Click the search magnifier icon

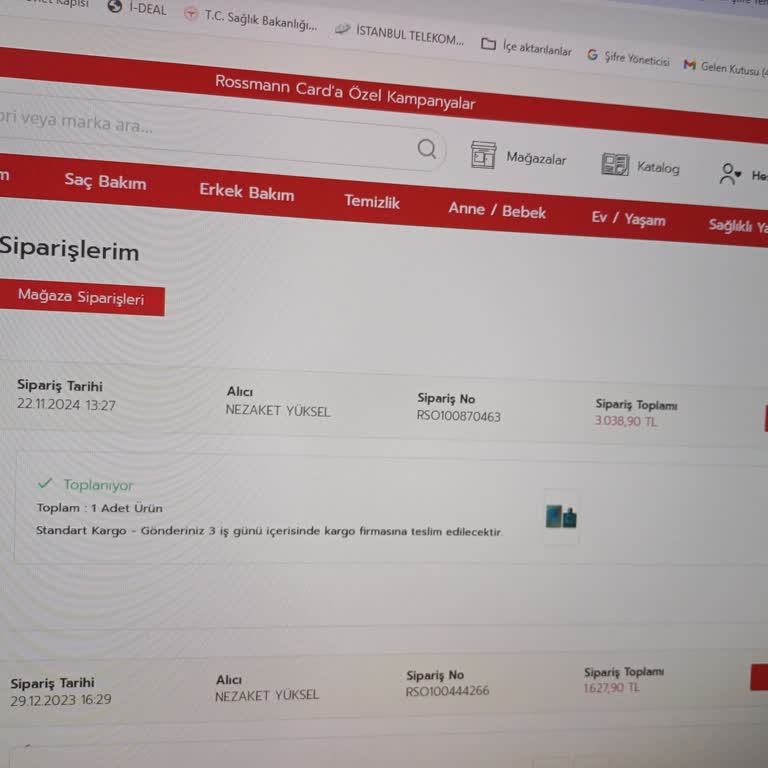tap(427, 148)
